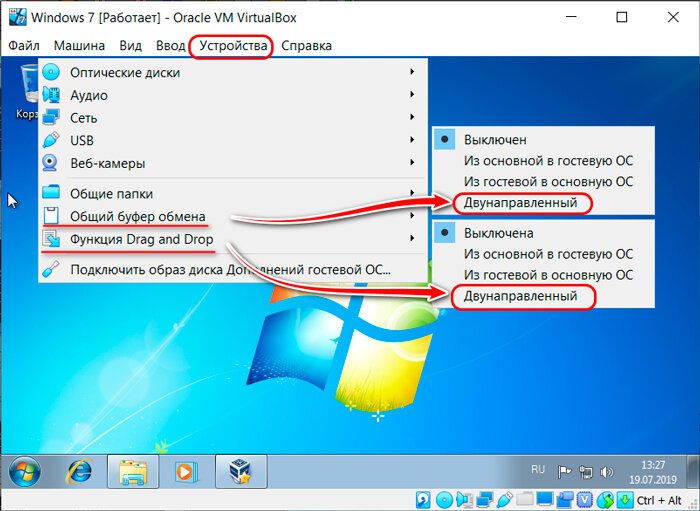Screen dimensions: 700x511
Task: Select clipboard mode Выключен
Action: click(543, 140)
